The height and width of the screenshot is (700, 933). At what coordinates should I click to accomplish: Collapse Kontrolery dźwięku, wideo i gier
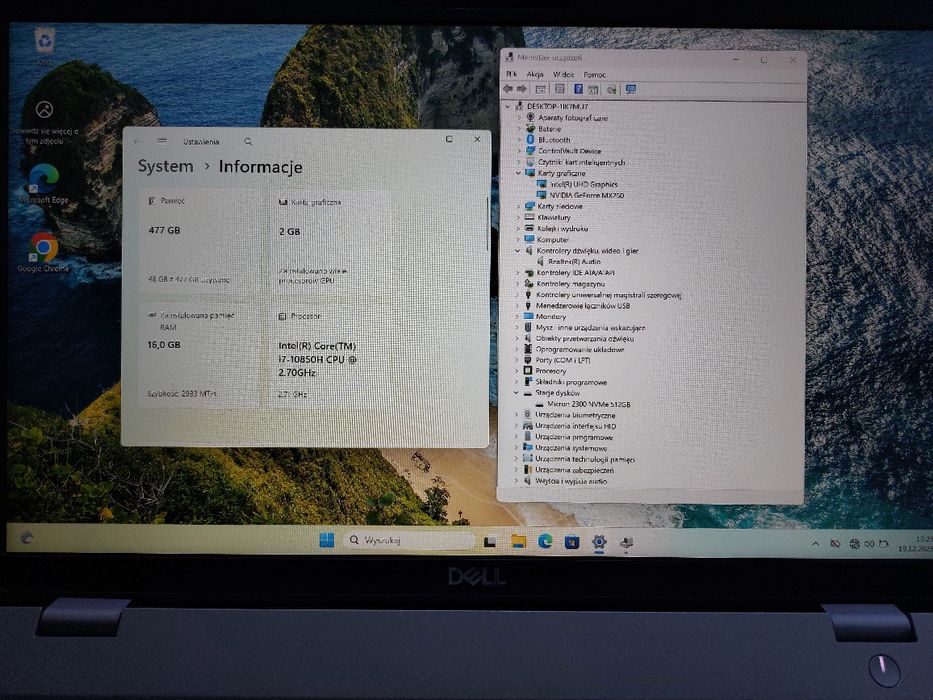518,251
